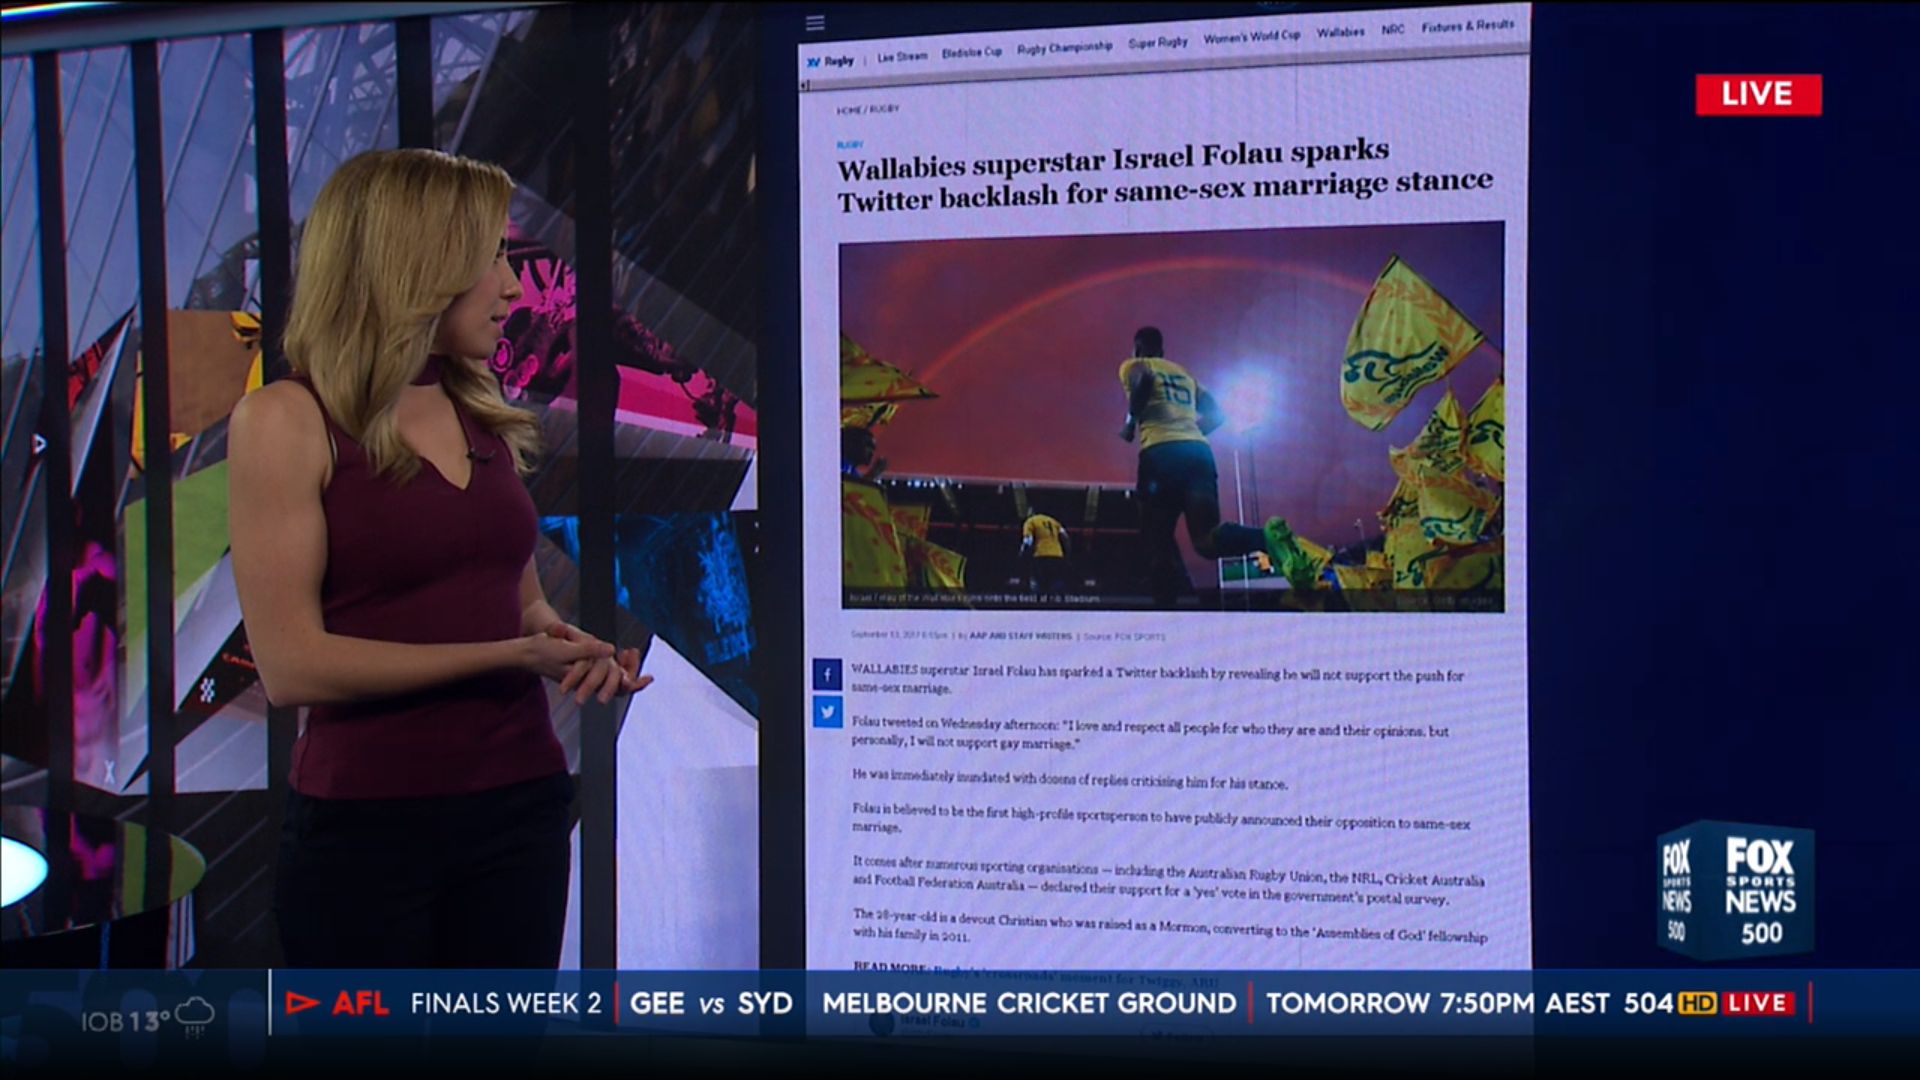Open the hamburger menu icon
The height and width of the screenshot is (1080, 1920).
(x=815, y=22)
